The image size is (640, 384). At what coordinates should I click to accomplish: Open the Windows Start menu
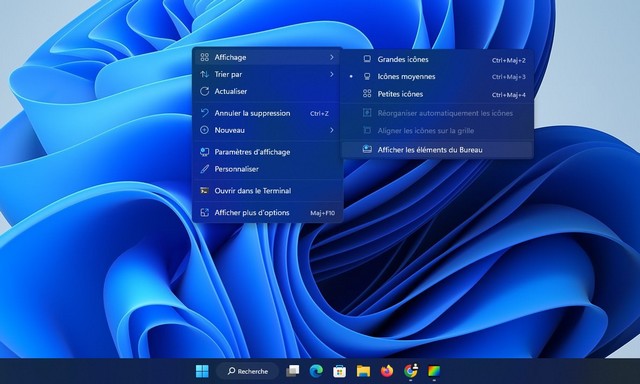202,371
